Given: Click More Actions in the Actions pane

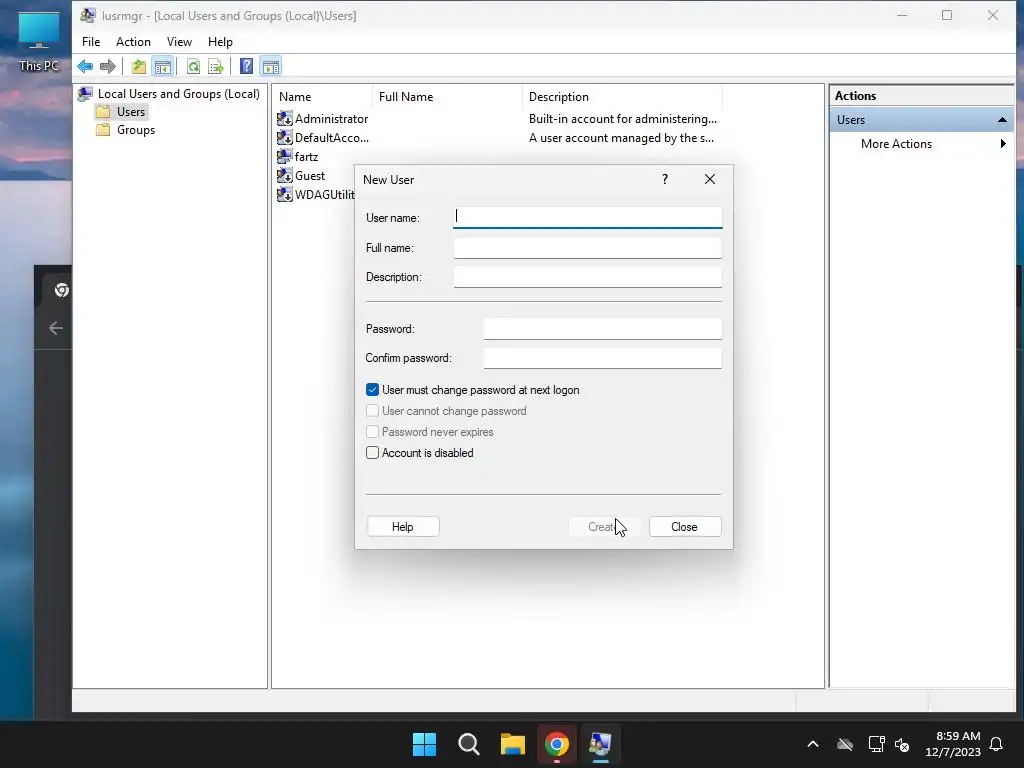Looking at the screenshot, I should 896,144.
